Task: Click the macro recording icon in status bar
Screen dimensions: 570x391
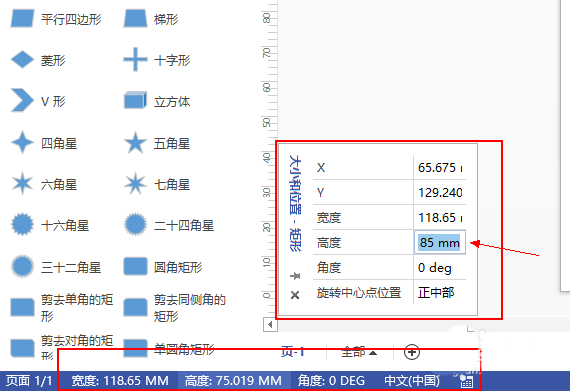Action: pyautogui.click(x=466, y=381)
